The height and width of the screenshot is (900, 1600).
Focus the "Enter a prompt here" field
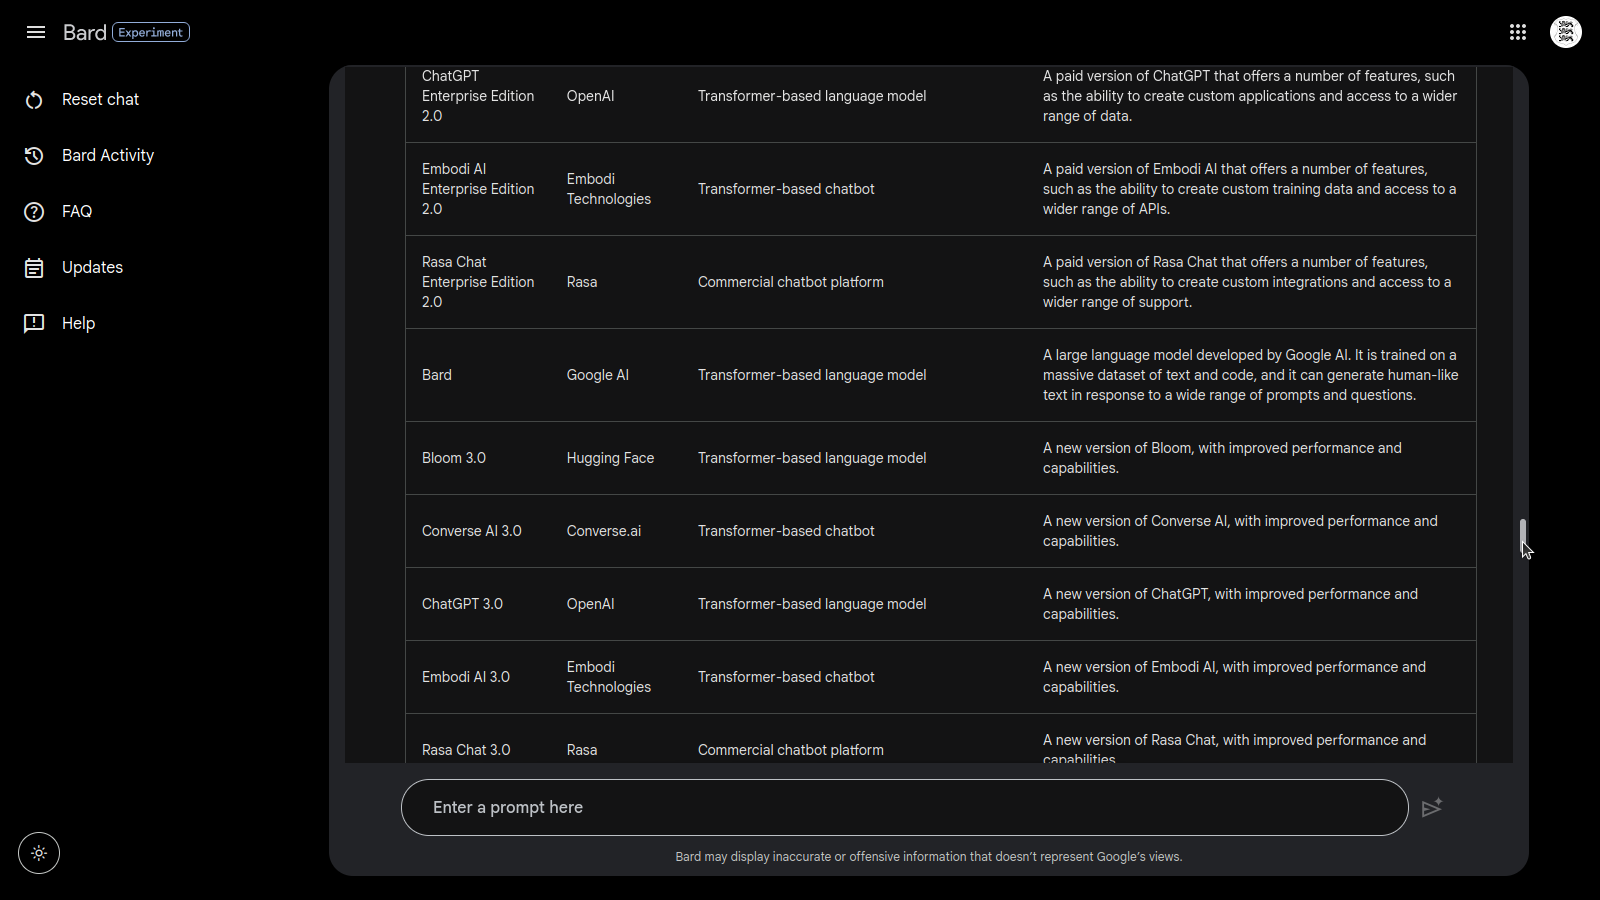coord(904,807)
